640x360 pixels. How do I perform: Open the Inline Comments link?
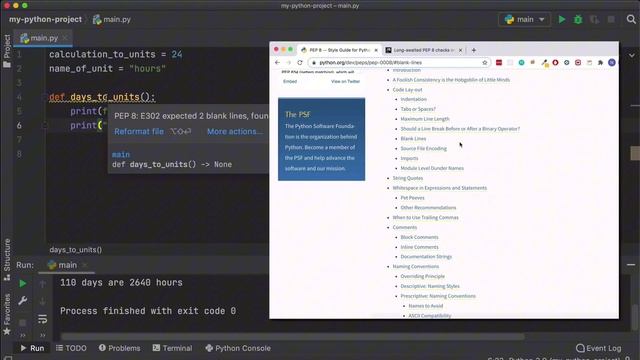point(419,247)
